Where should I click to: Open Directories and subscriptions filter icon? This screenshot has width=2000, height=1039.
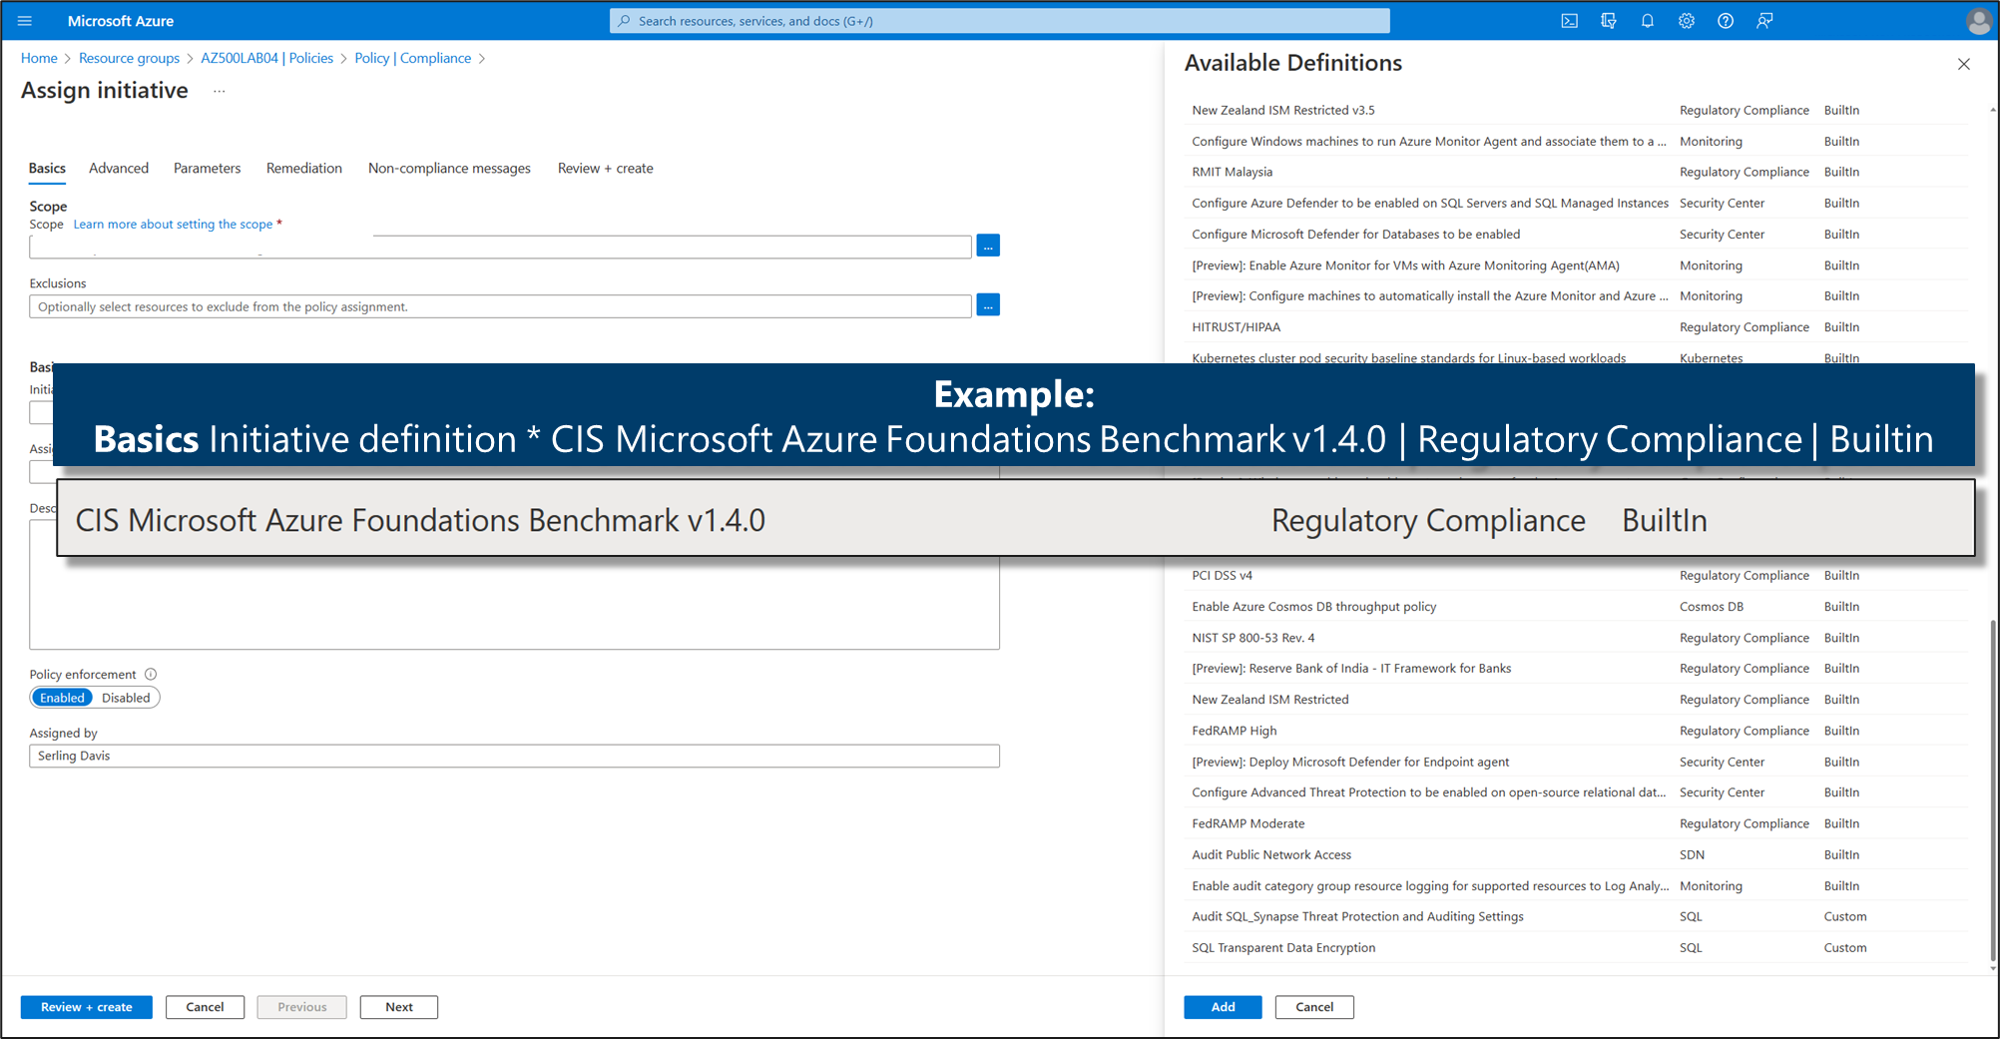[x=1608, y=21]
